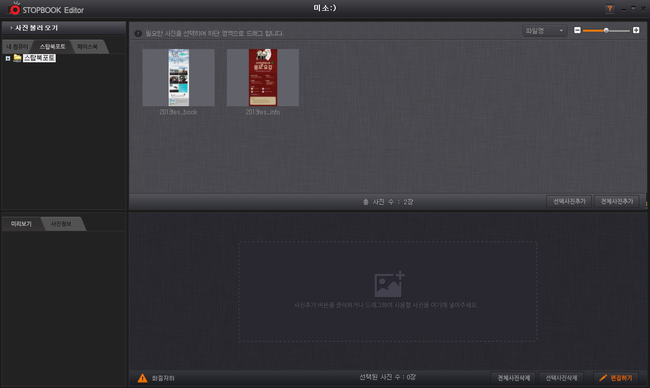650x388 pixels.
Task: Click the 전체사진삭제 button
Action: click(x=514, y=378)
